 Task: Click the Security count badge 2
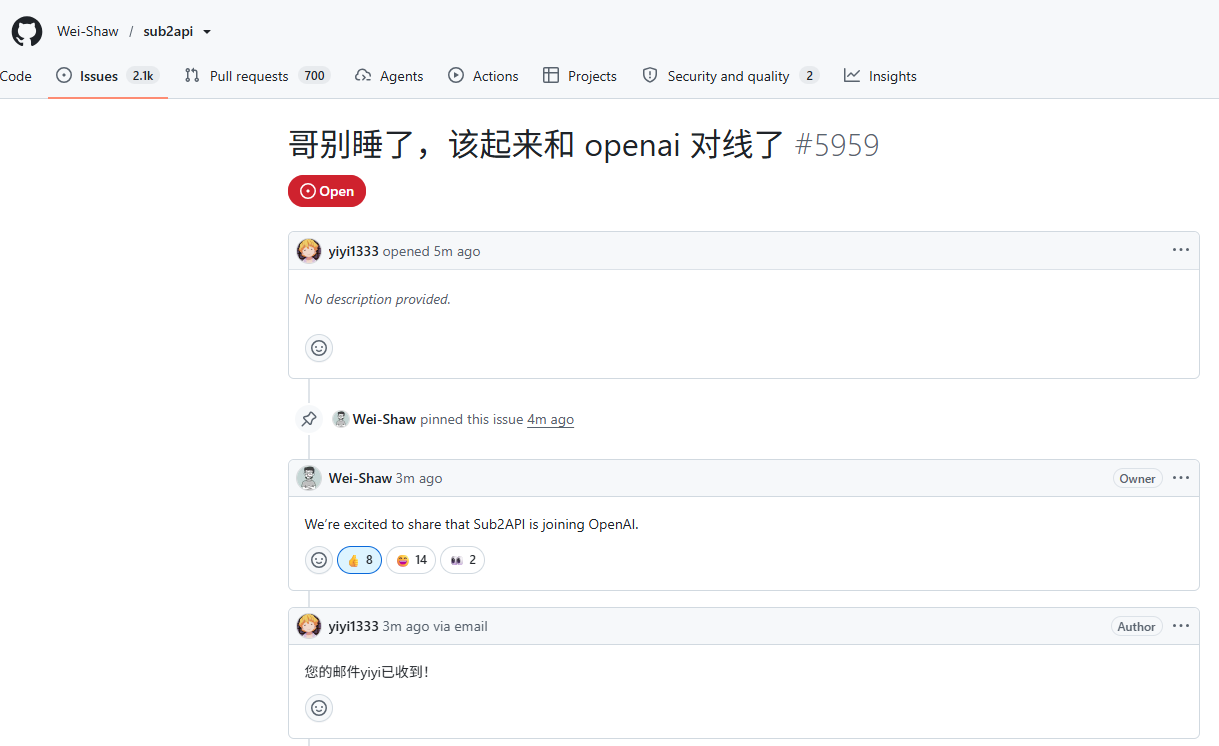(x=809, y=76)
